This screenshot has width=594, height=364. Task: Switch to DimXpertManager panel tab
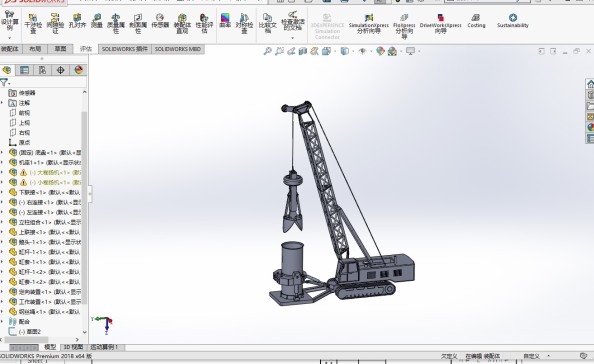tap(60, 70)
